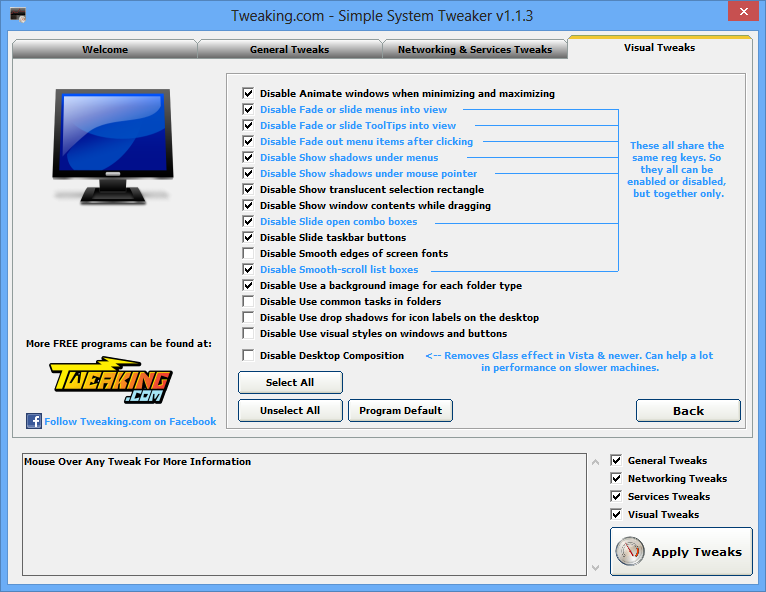The image size is (766, 592).
Task: Click the info box scroll down arrow
Action: tap(596, 568)
